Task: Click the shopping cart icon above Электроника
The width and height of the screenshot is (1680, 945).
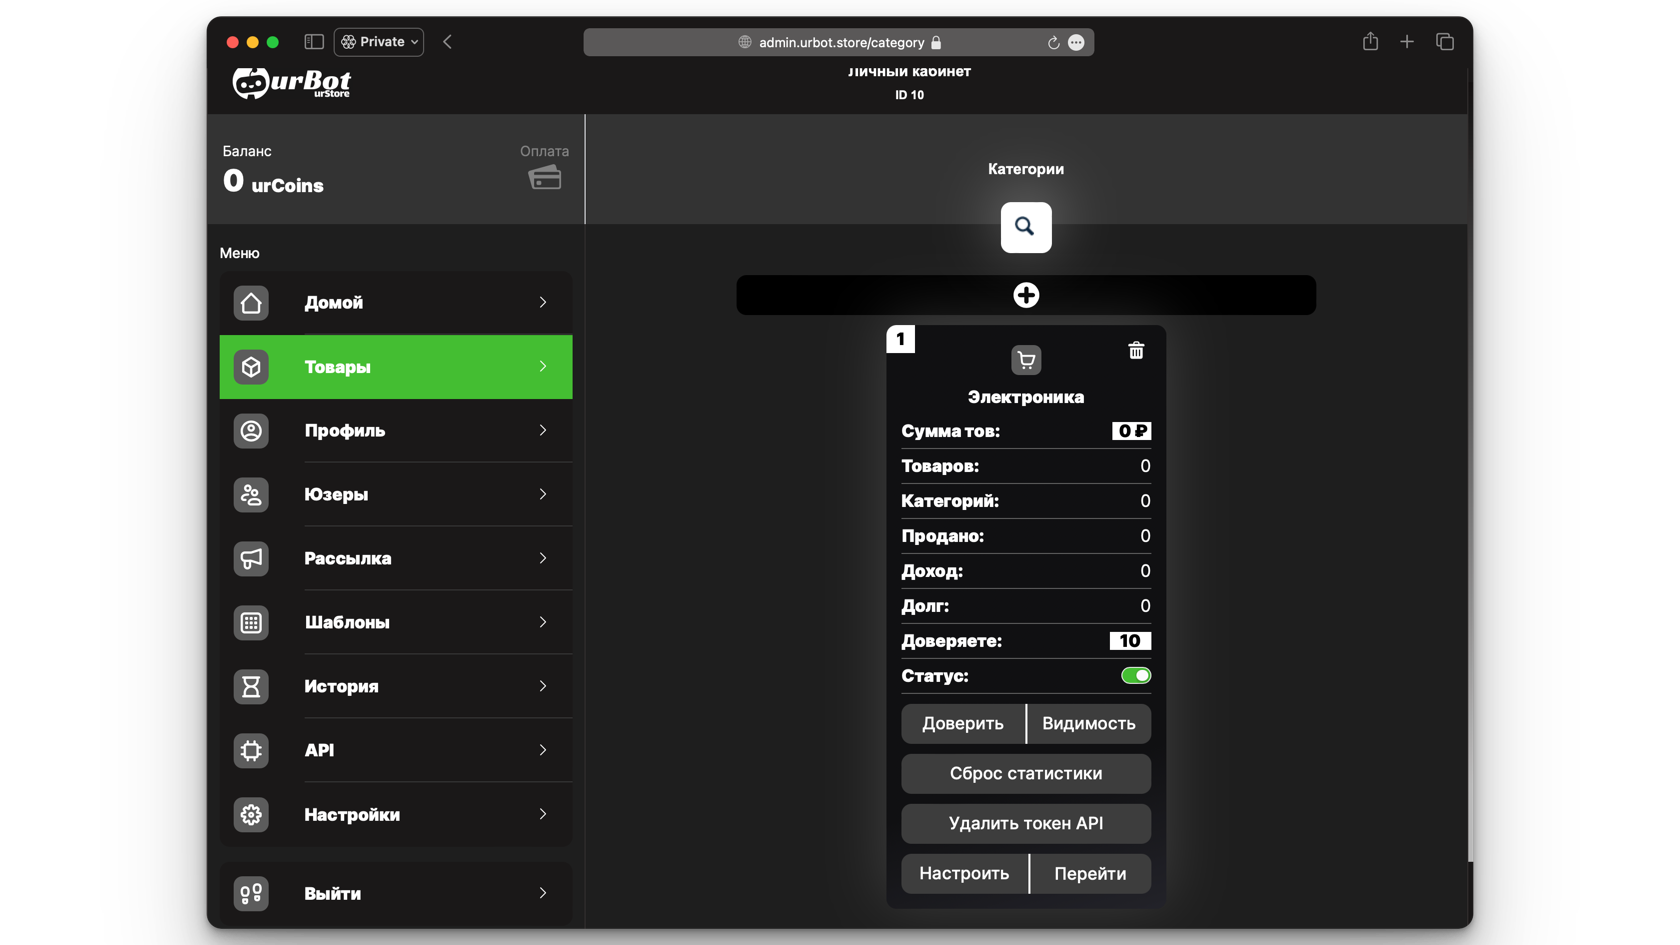Action: click(x=1025, y=360)
